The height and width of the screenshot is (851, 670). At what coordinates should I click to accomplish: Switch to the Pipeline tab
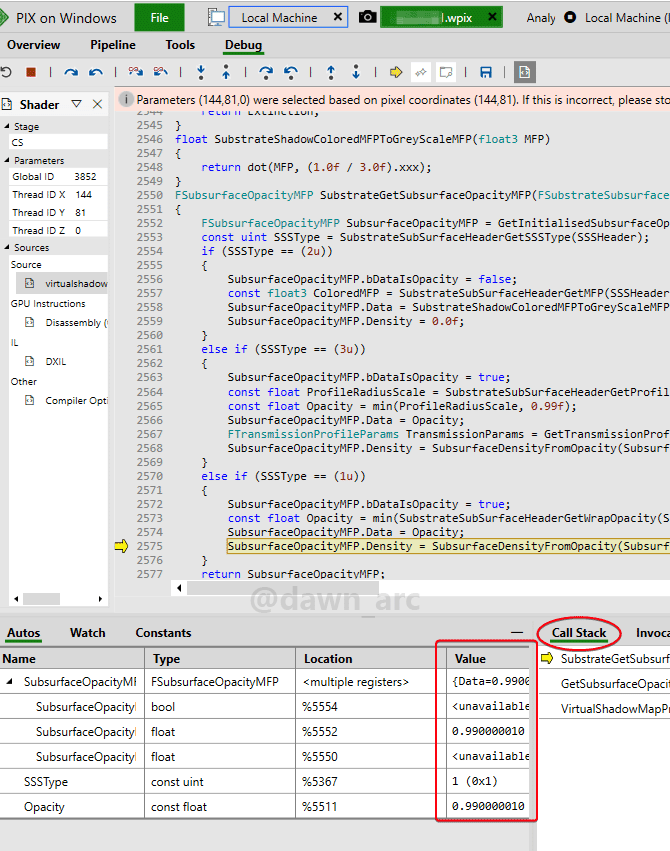[113, 45]
